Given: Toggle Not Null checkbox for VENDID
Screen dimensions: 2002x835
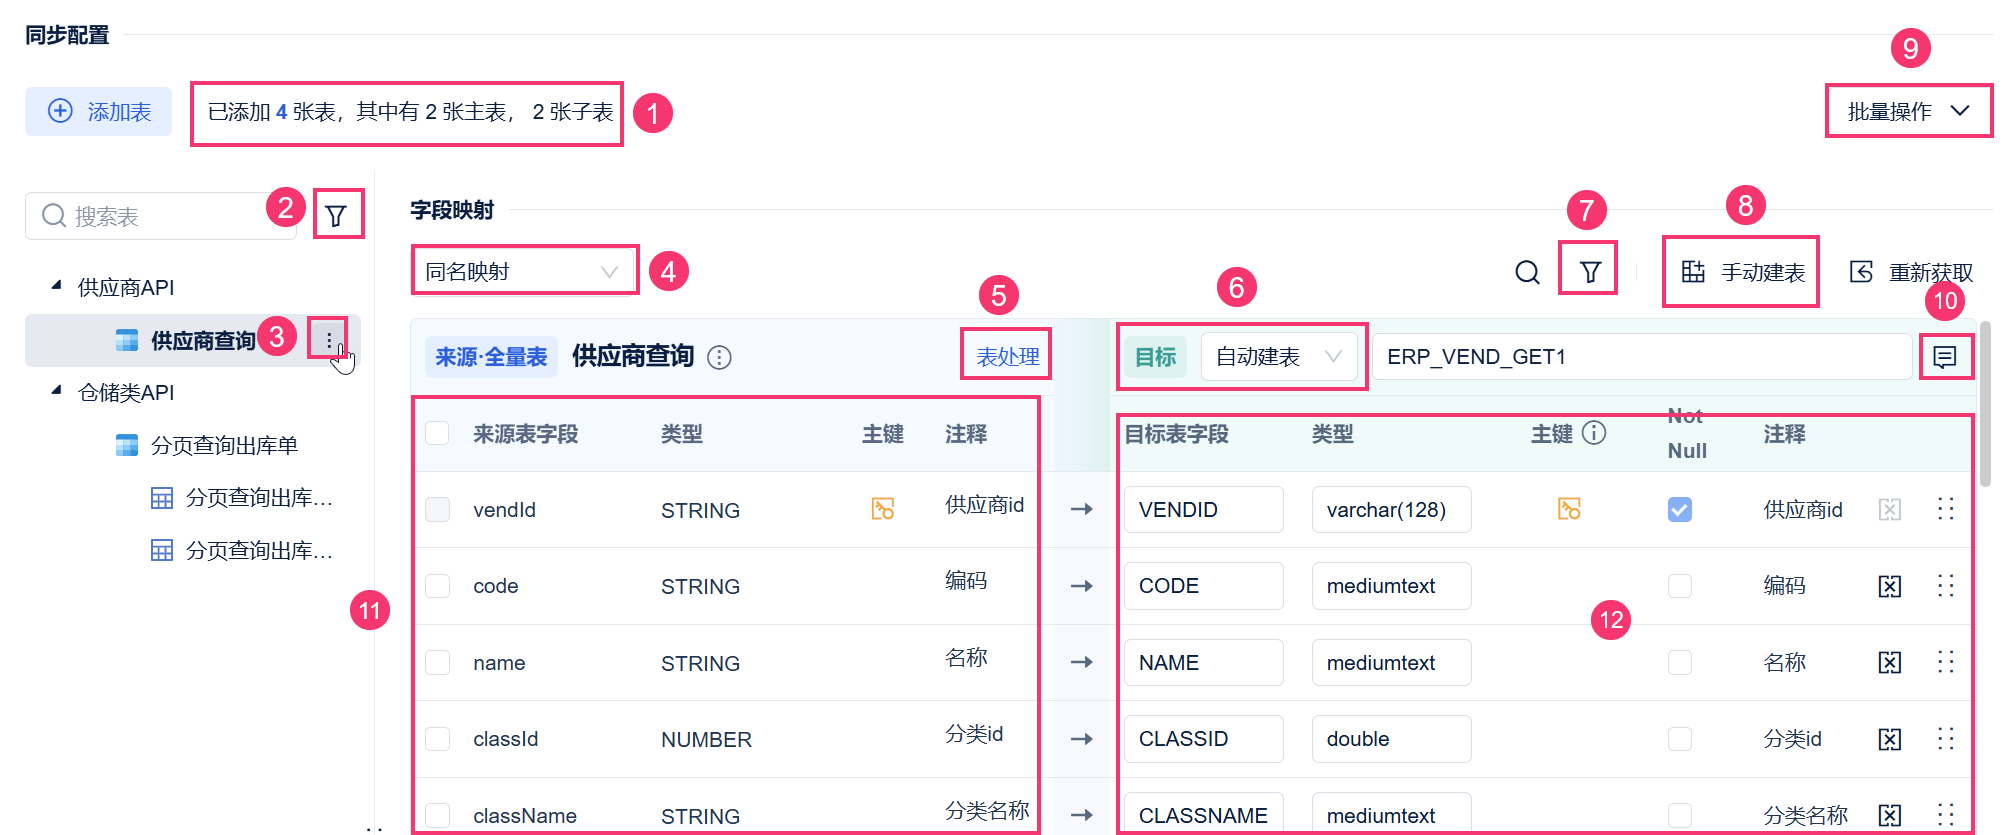Looking at the screenshot, I should tap(1680, 510).
